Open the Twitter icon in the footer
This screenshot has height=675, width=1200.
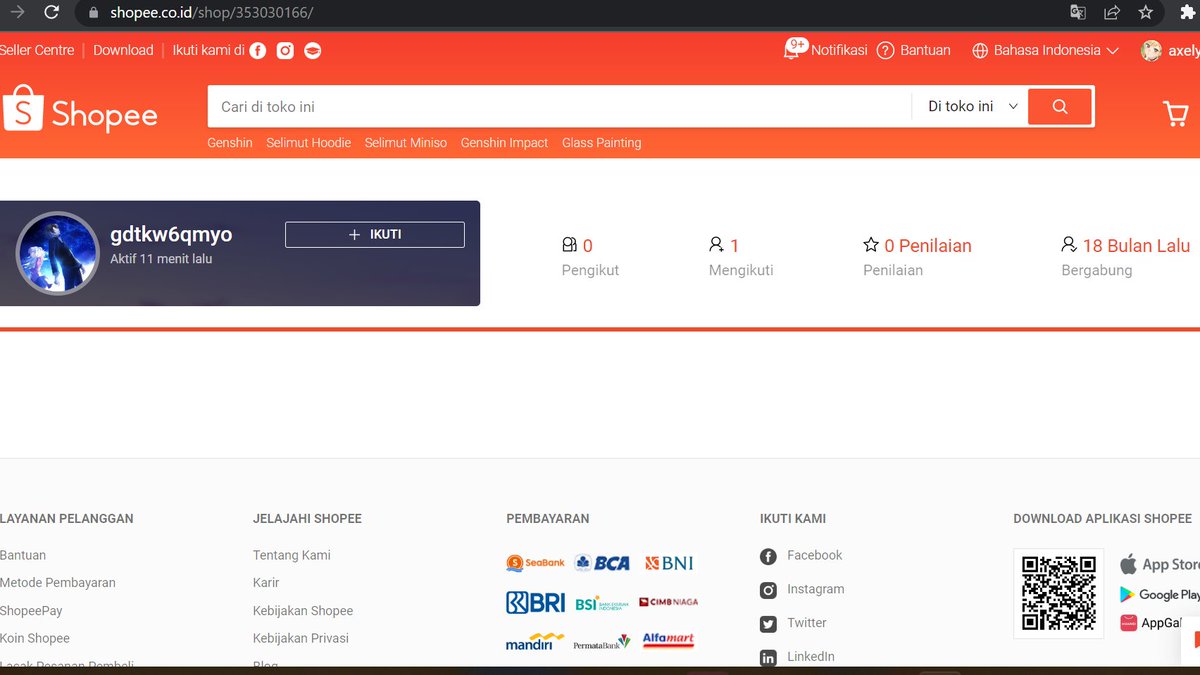[x=767, y=623]
